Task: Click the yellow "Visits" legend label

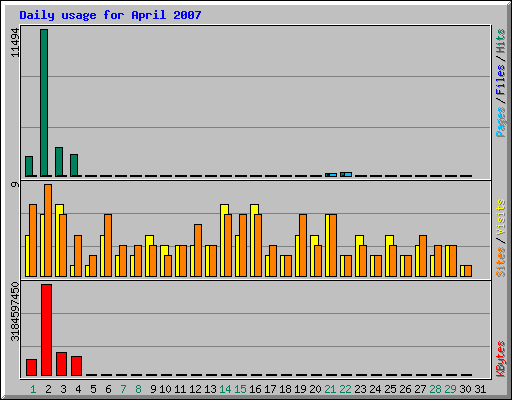Action: click(500, 217)
